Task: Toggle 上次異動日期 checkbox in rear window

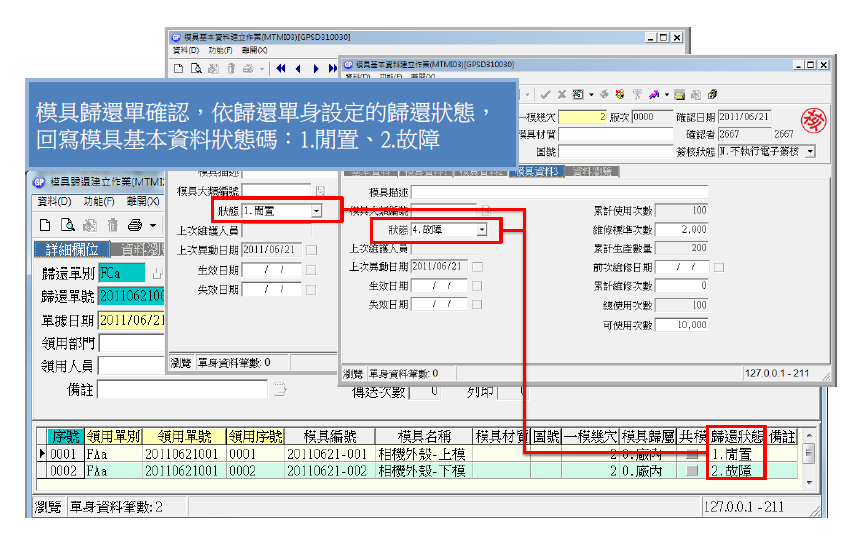Action: [312, 250]
